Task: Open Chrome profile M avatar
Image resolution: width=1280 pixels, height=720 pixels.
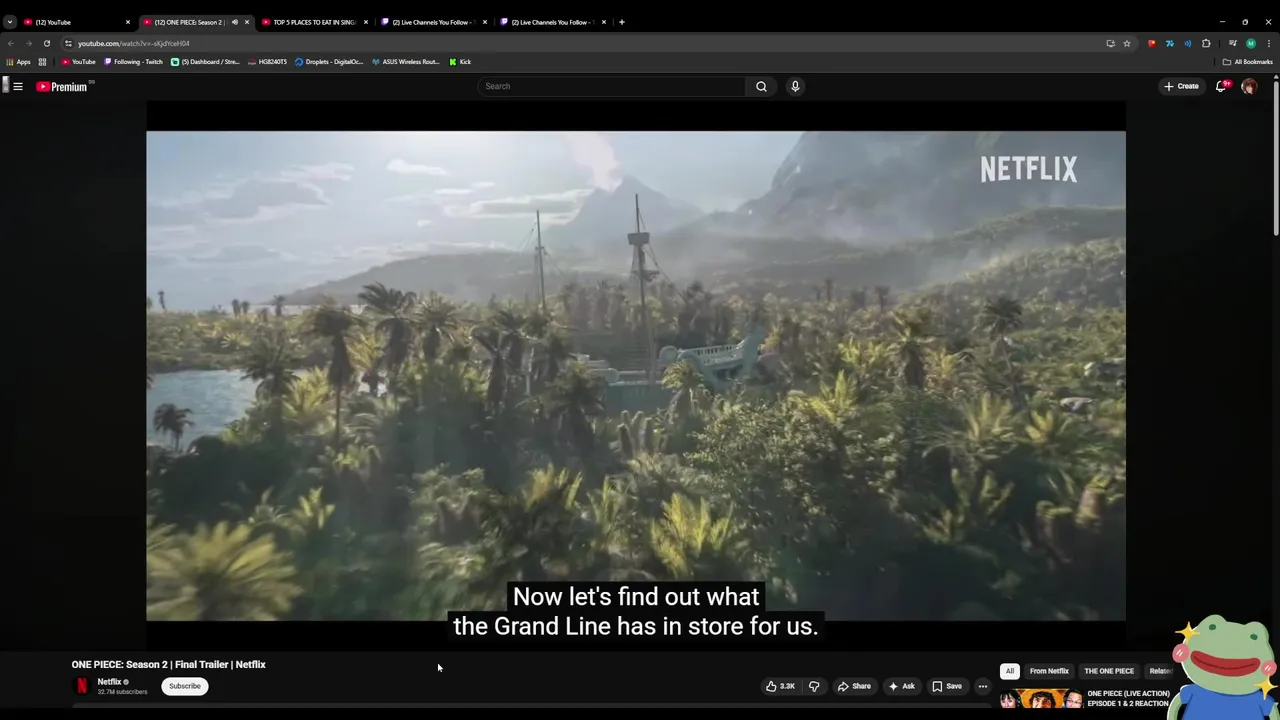Action: pos(1250,43)
